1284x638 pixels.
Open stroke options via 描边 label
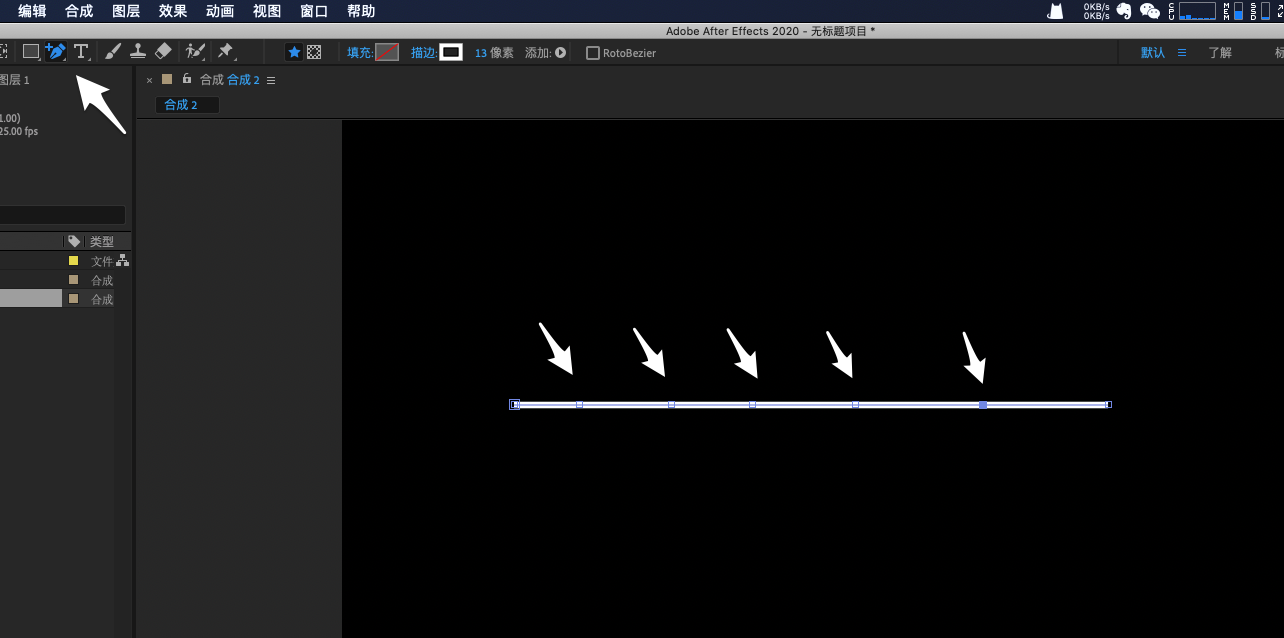424,53
